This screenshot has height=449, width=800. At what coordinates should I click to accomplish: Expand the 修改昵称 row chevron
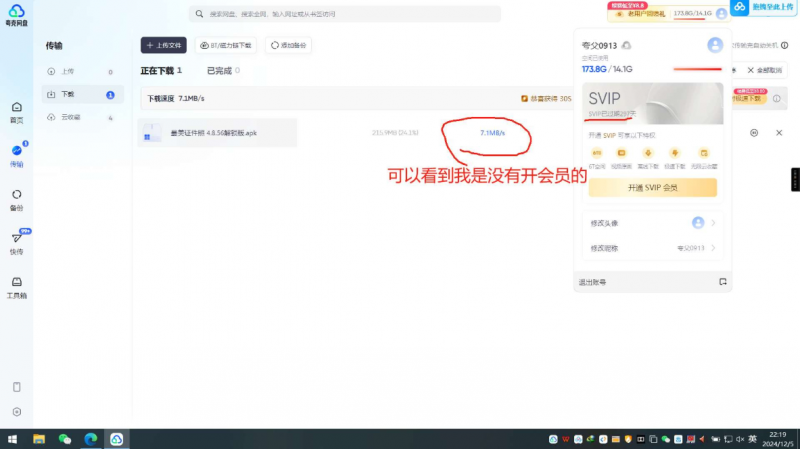(713, 248)
